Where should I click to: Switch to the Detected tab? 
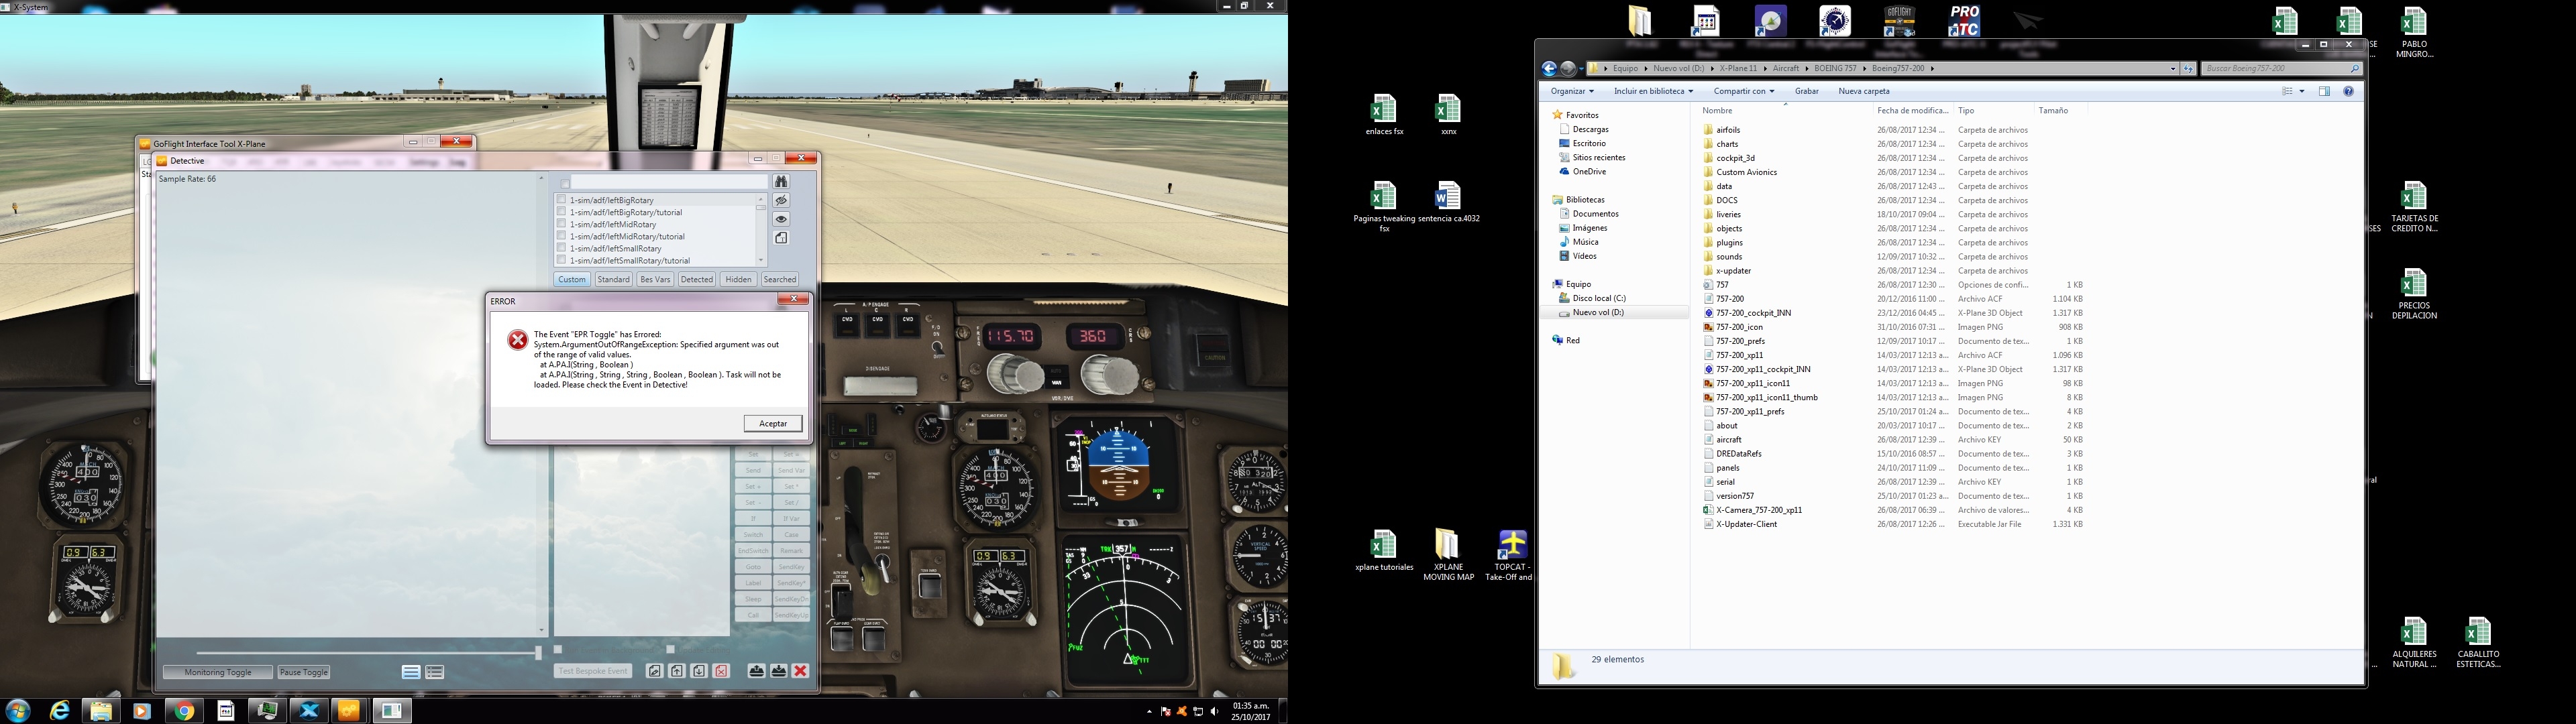(x=696, y=279)
